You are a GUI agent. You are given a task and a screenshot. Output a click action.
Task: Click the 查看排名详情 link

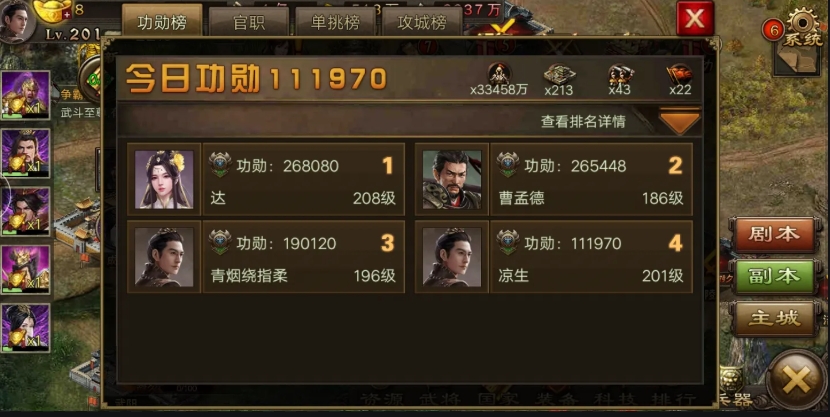[583, 122]
